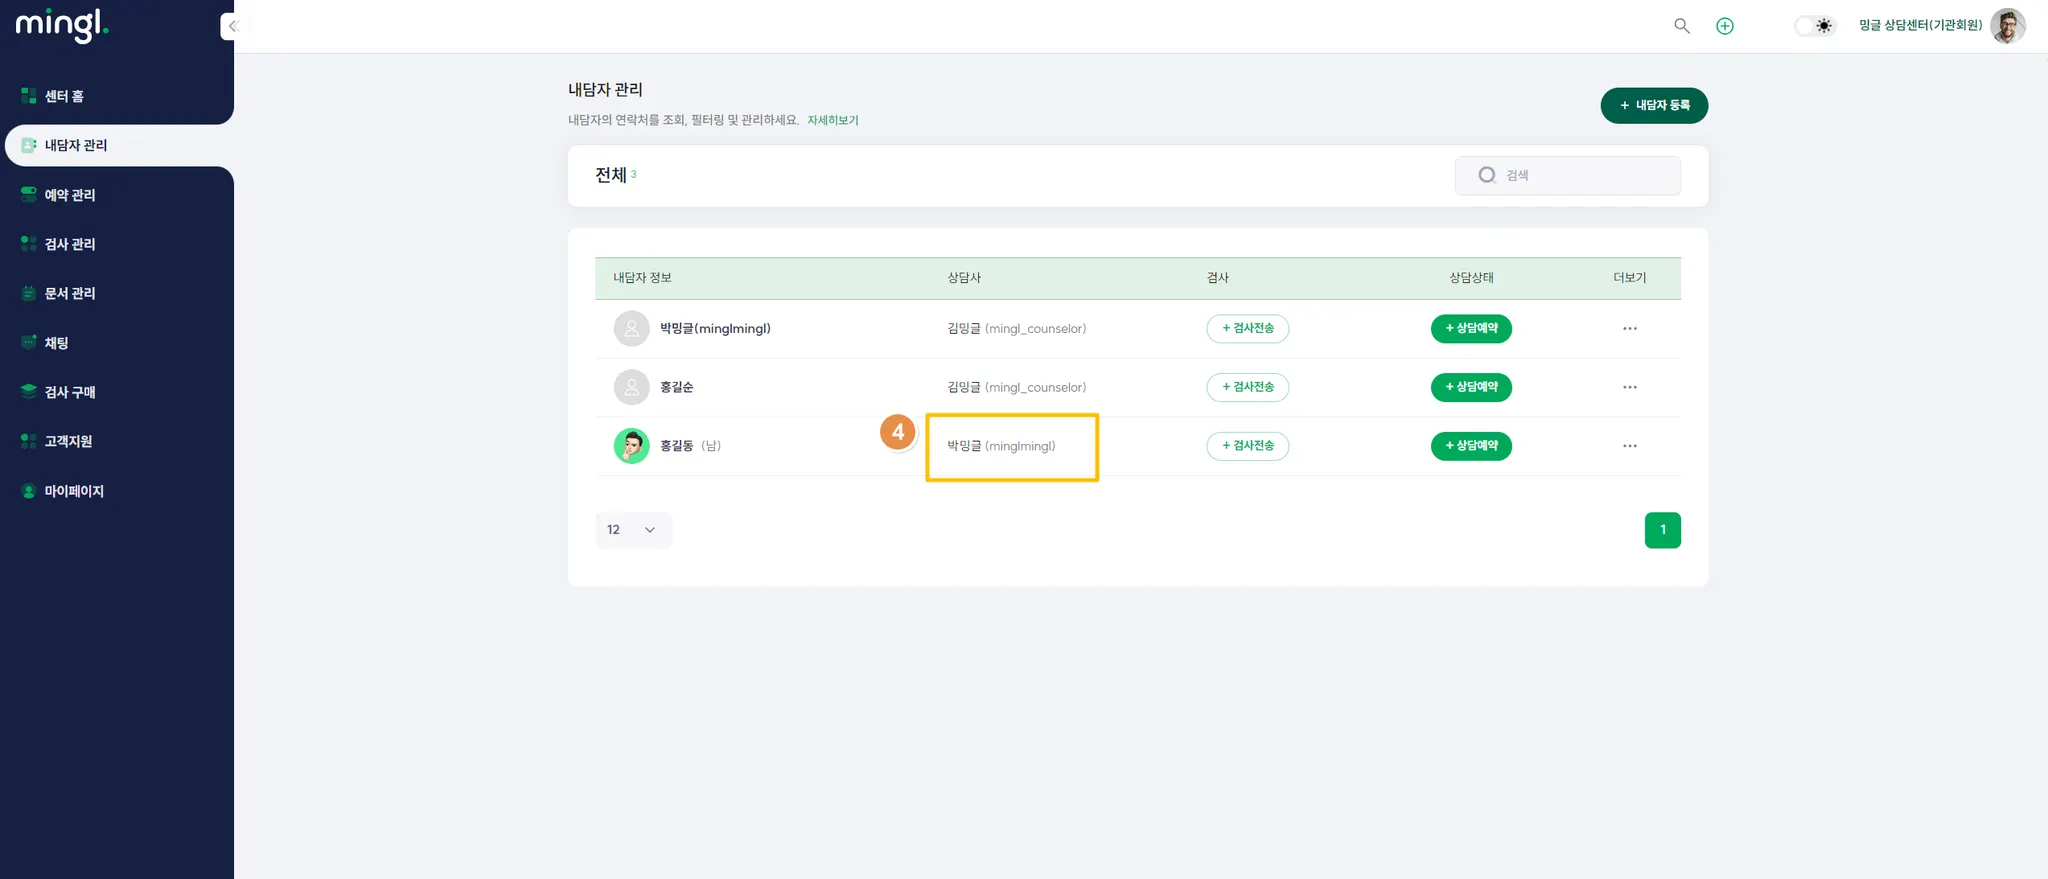Go to 예약 관리 in sidebar
Image resolution: width=2048 pixels, height=879 pixels.
[69, 195]
